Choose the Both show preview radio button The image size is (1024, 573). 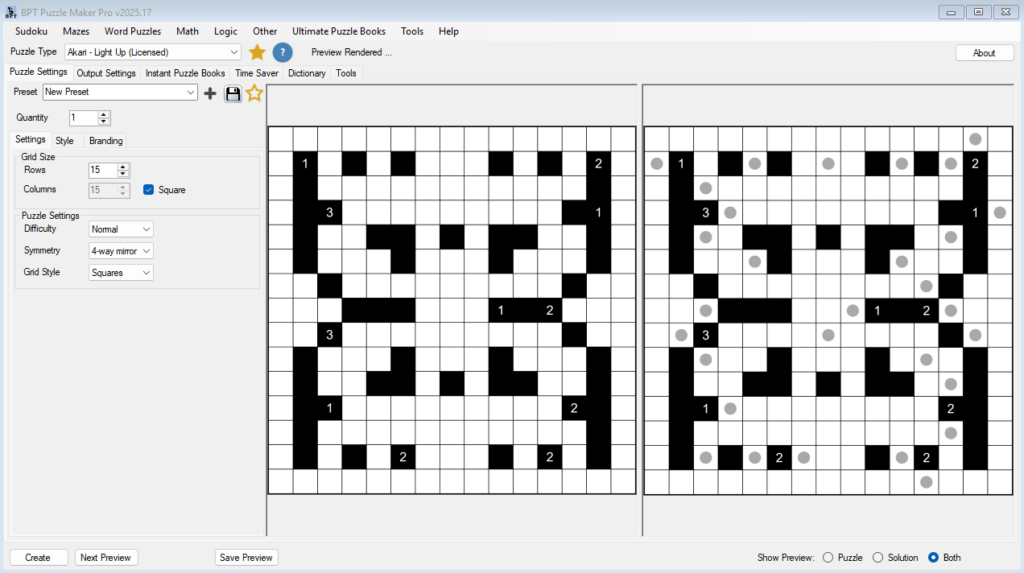933,557
